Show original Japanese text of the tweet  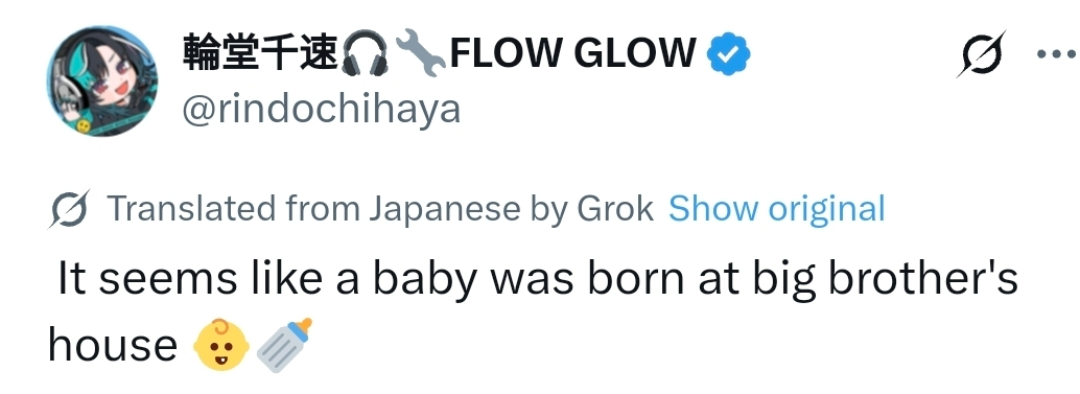(776, 209)
